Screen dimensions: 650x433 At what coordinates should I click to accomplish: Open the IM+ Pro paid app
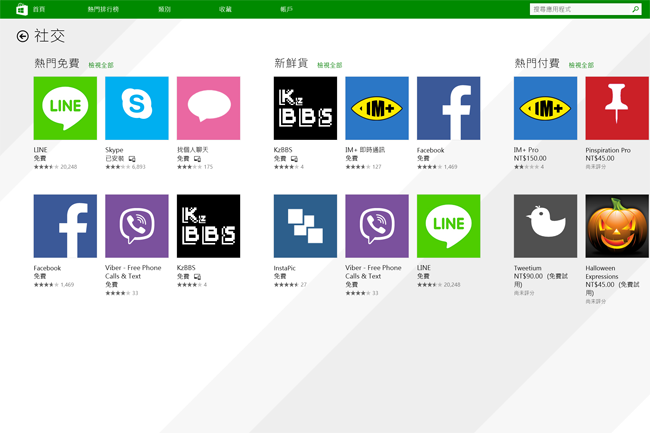point(545,108)
